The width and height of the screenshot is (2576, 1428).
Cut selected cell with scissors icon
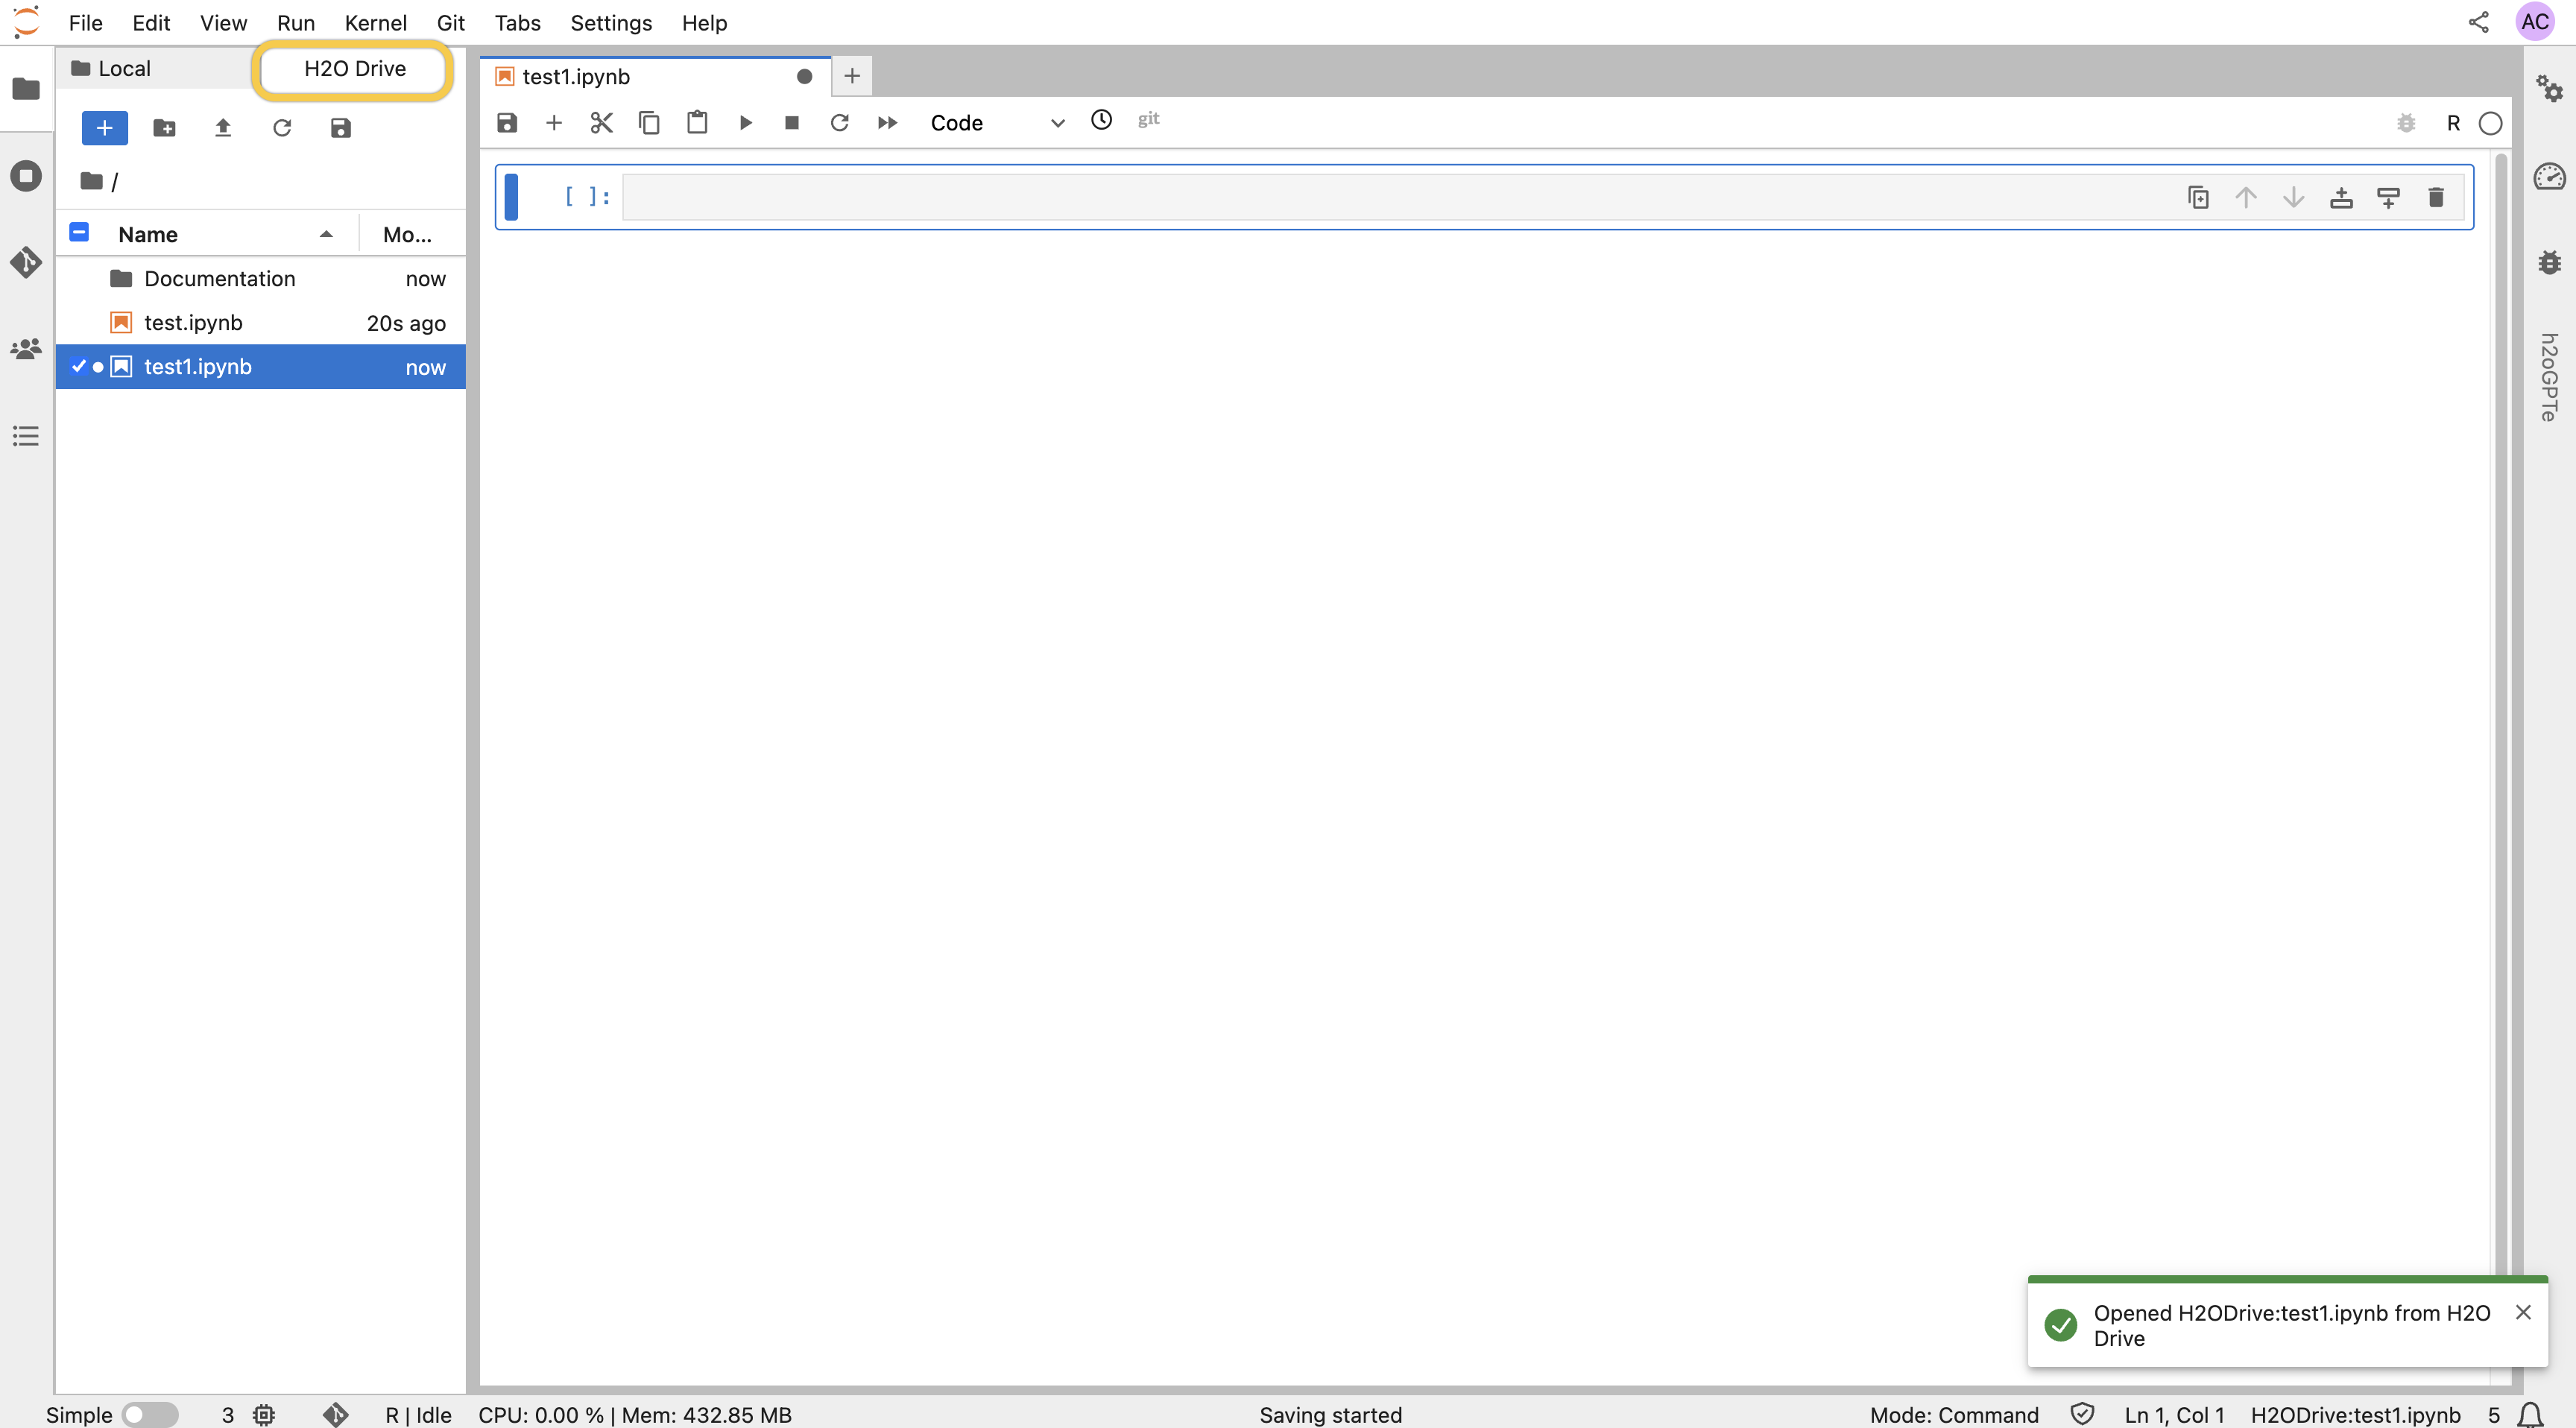pos(601,123)
